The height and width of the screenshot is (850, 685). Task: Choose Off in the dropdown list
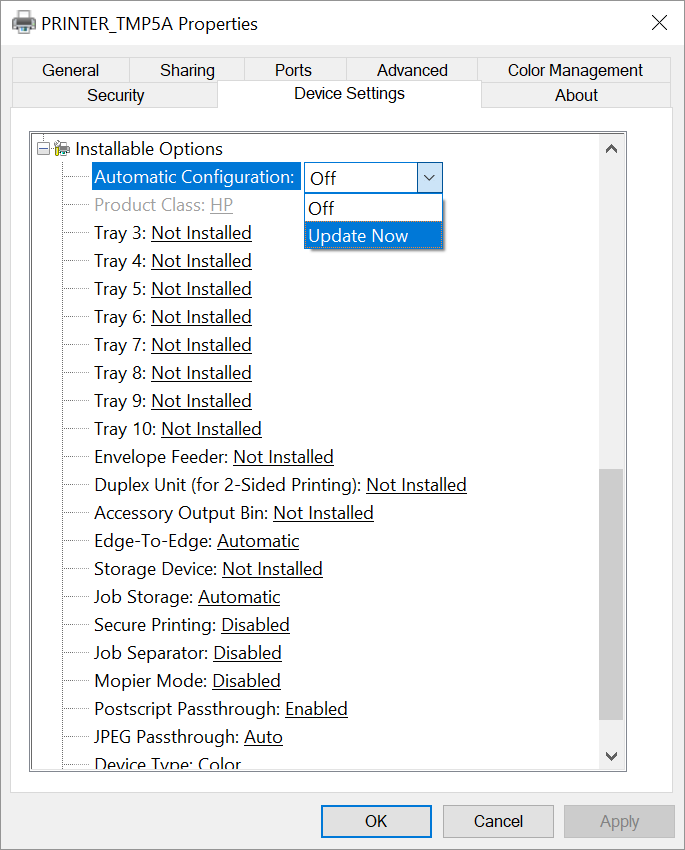click(x=322, y=208)
